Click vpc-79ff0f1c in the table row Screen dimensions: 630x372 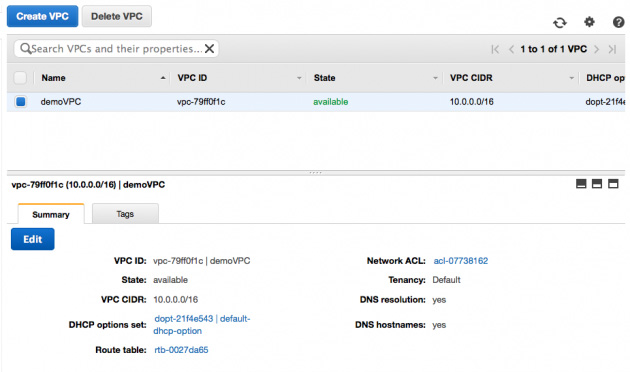coord(201,102)
